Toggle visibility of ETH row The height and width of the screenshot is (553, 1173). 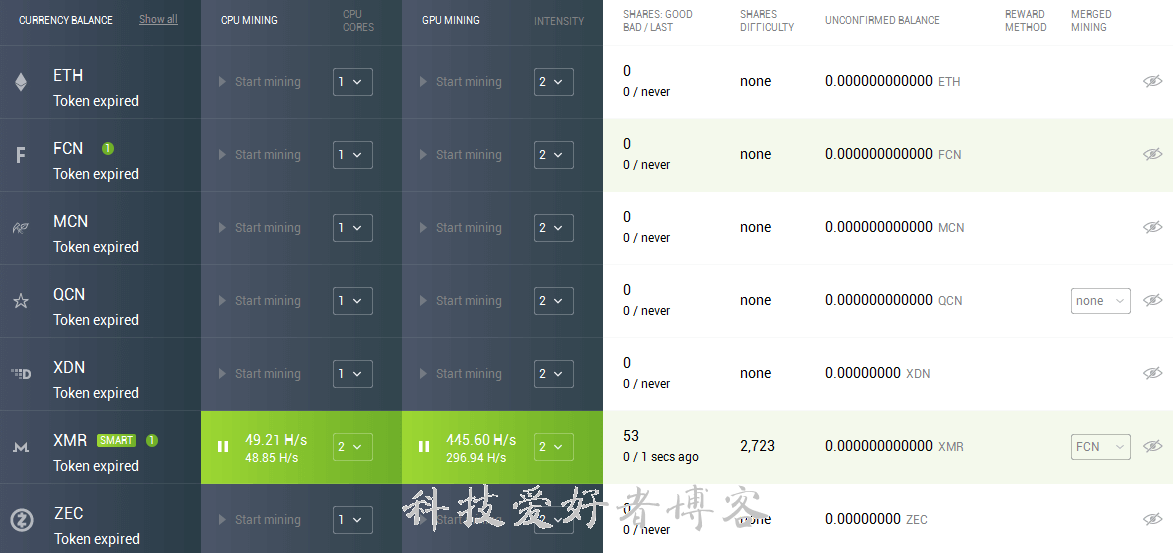click(1153, 81)
